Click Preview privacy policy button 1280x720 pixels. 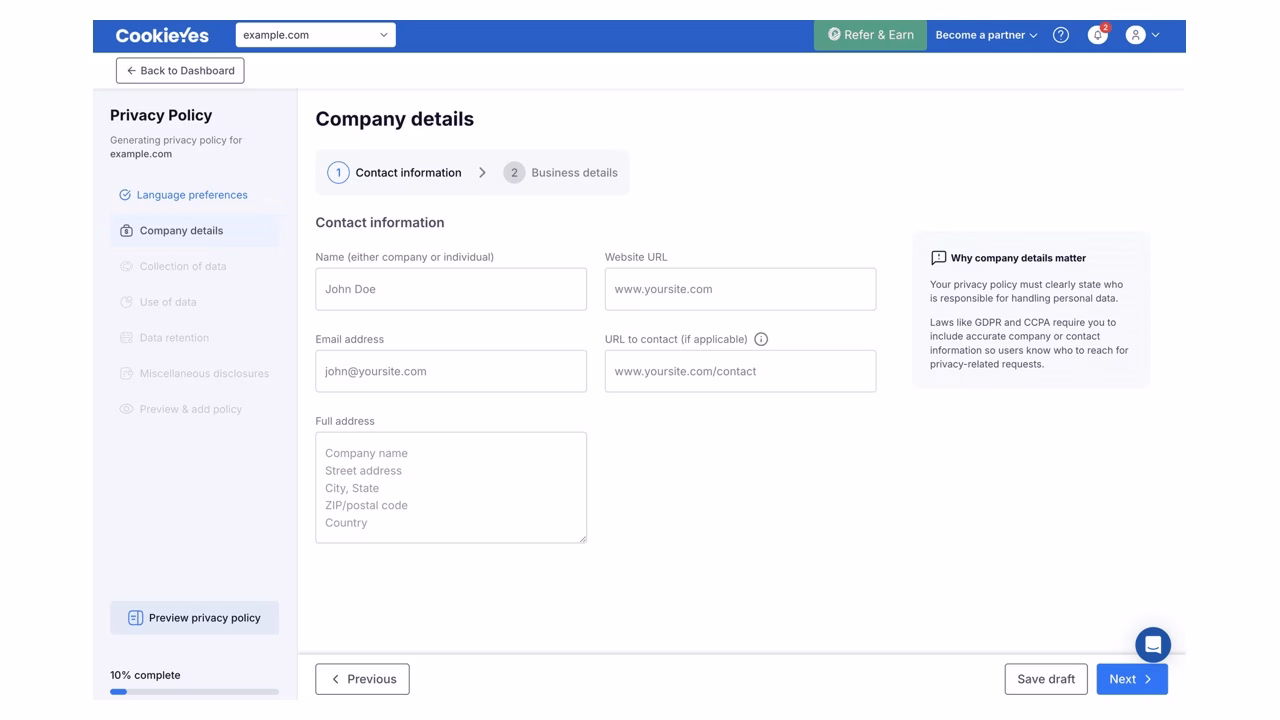click(194, 618)
